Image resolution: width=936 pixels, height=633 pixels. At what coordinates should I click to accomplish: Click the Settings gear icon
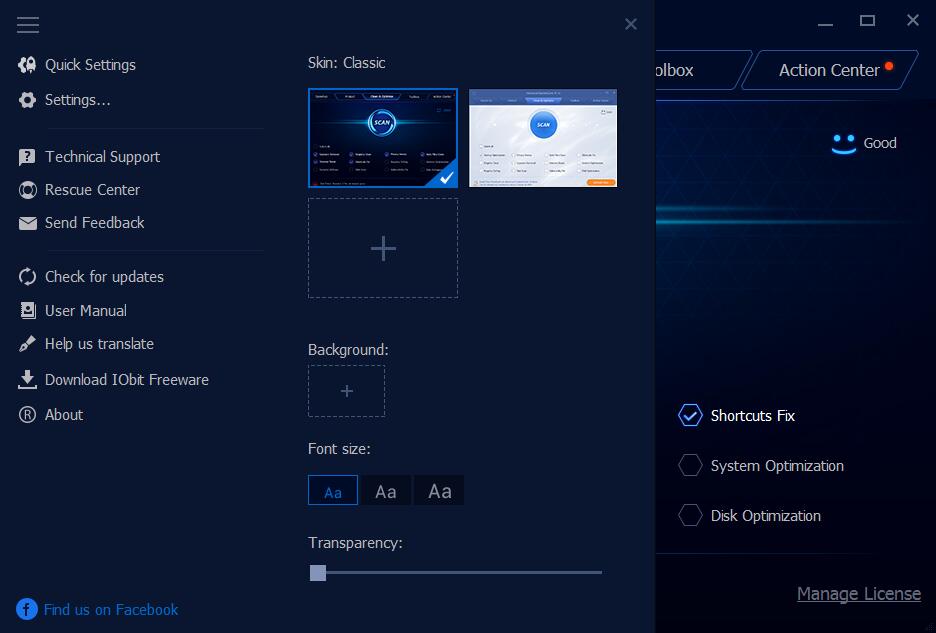27,100
